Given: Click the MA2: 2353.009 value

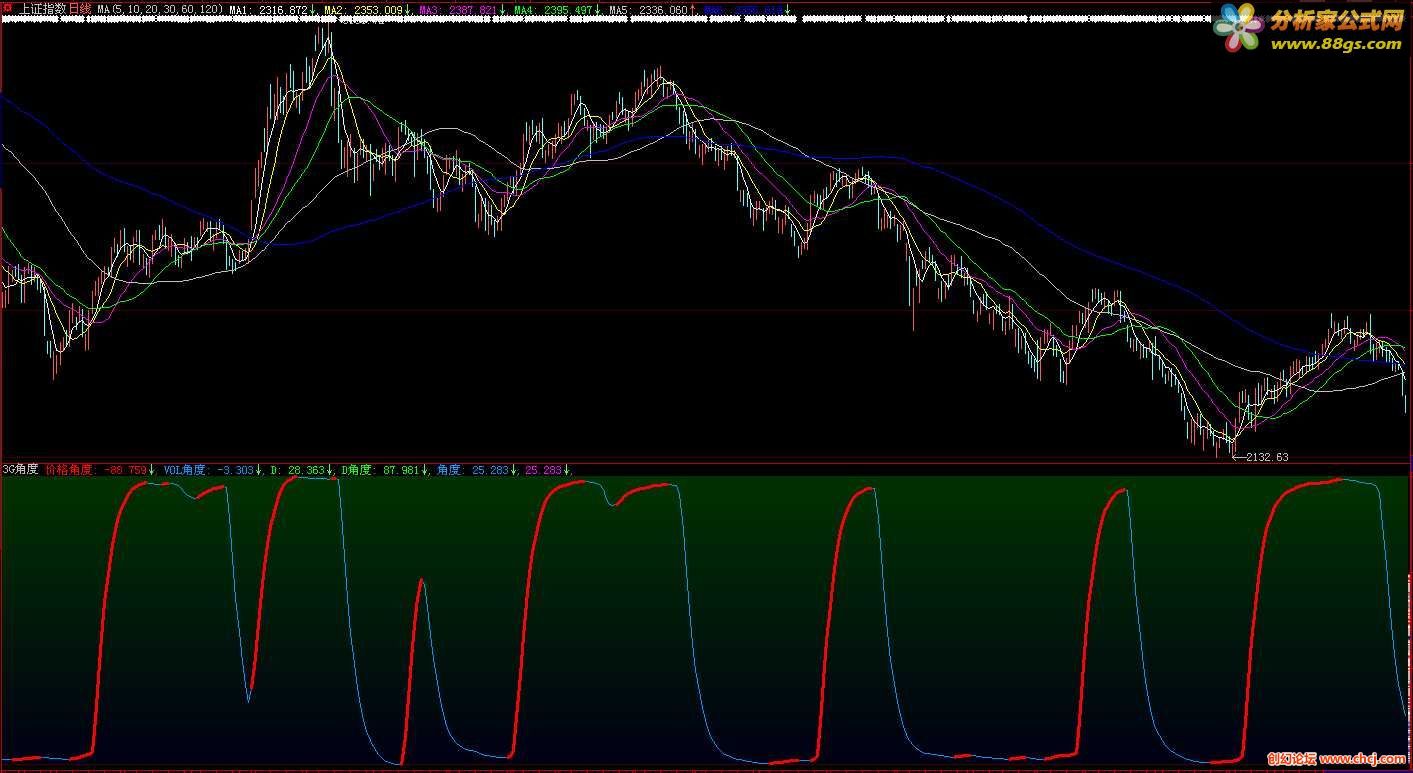Looking at the screenshot, I should coord(364,10).
